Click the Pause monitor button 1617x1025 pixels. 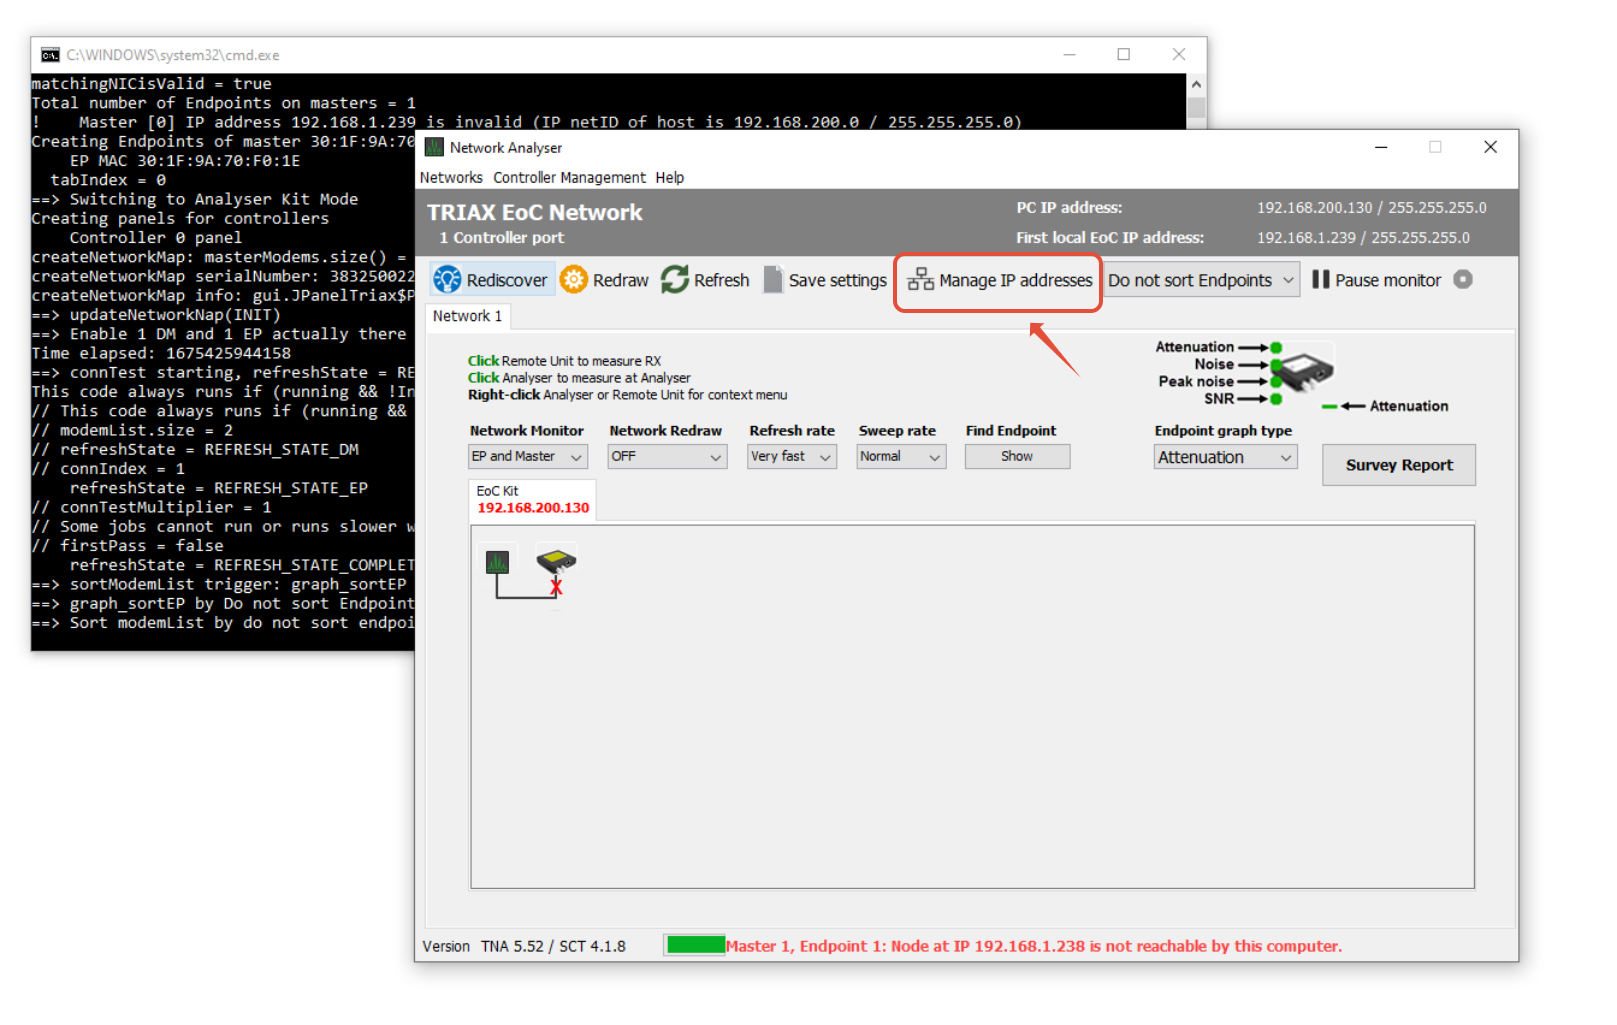(x=1377, y=280)
